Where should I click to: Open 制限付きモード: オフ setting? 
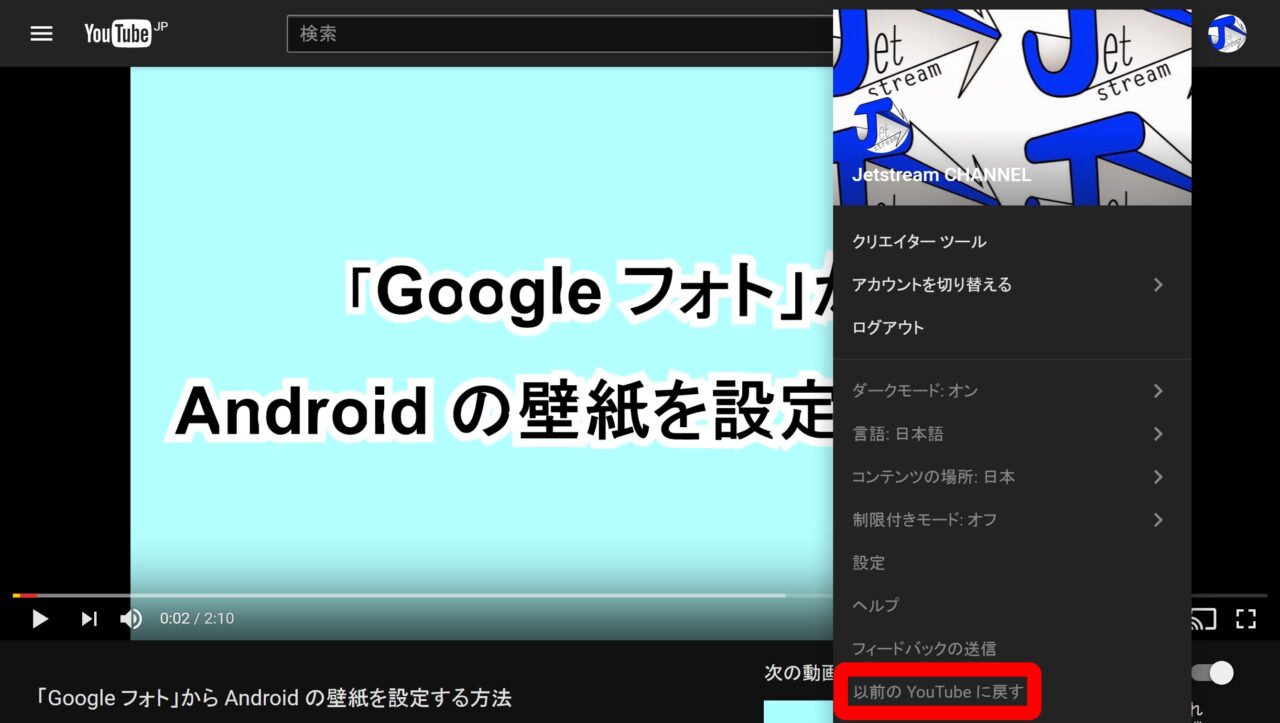(x=1010, y=520)
